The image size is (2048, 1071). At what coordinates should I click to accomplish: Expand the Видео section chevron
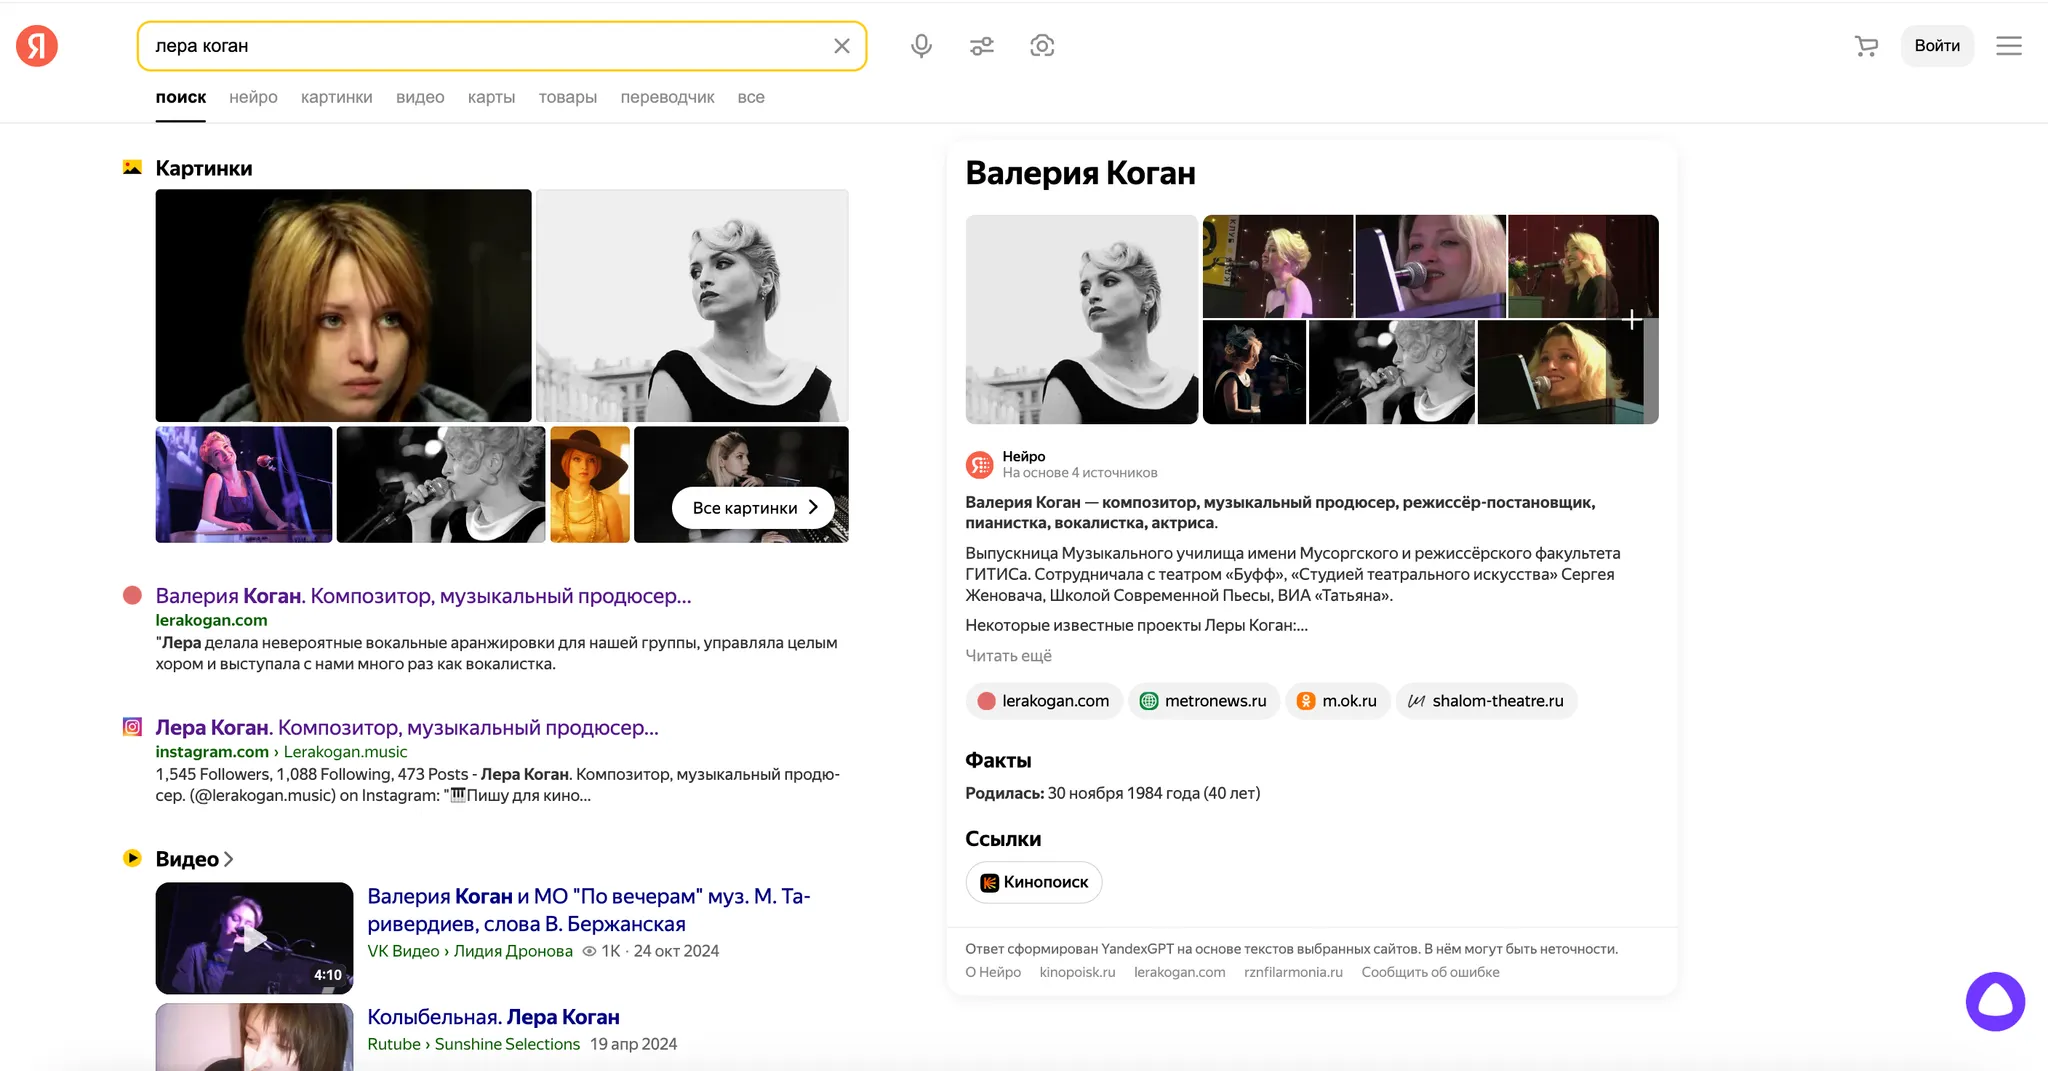(229, 859)
